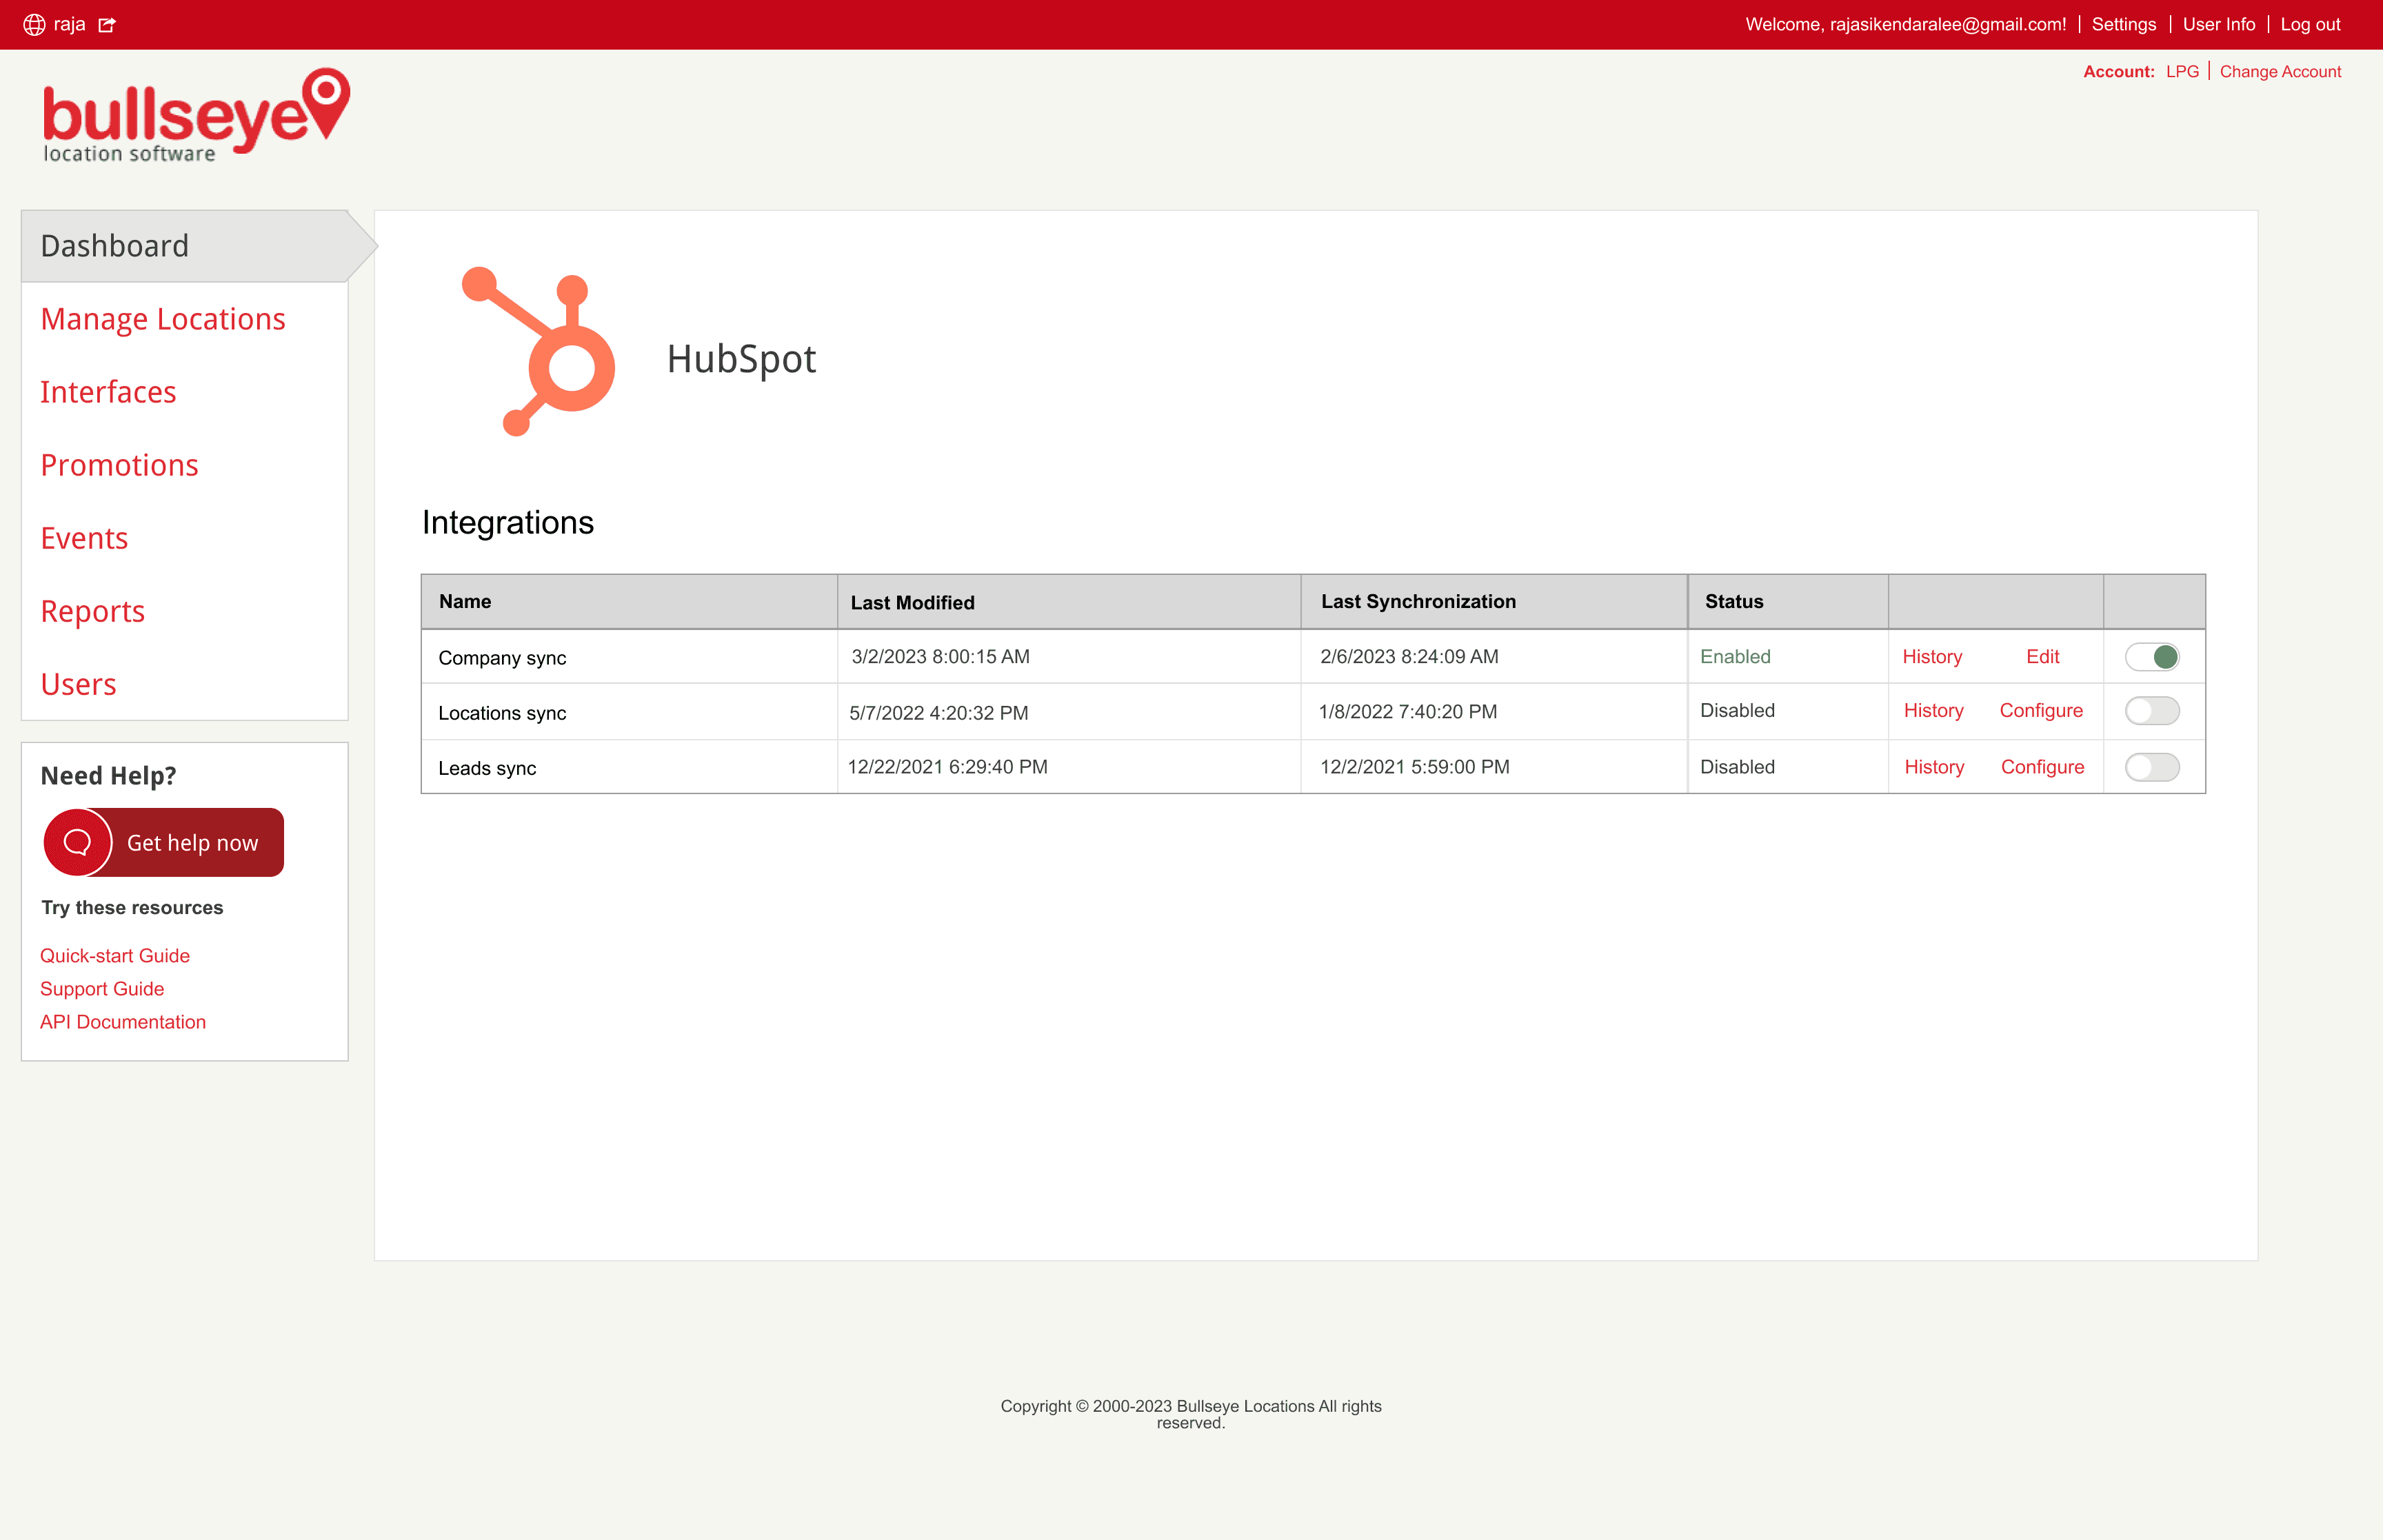Open the Reports sidebar section

93,611
